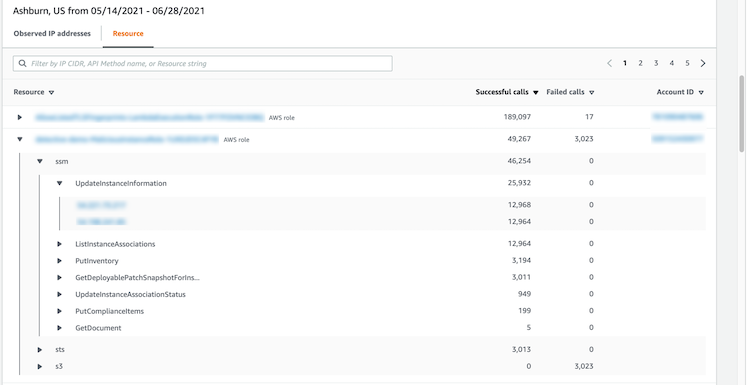Click UpdateInstanceAssociationStatus text
The image size is (750, 385).
coord(130,294)
